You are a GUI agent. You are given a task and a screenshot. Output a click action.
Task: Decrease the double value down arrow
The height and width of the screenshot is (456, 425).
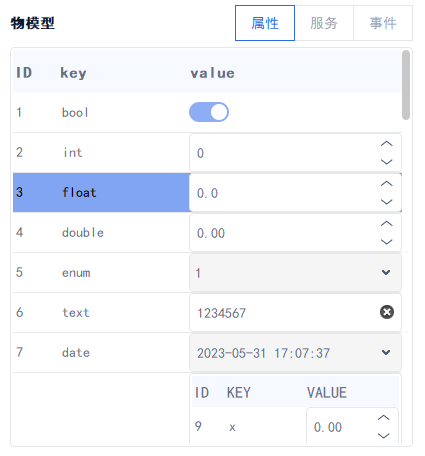click(x=386, y=242)
